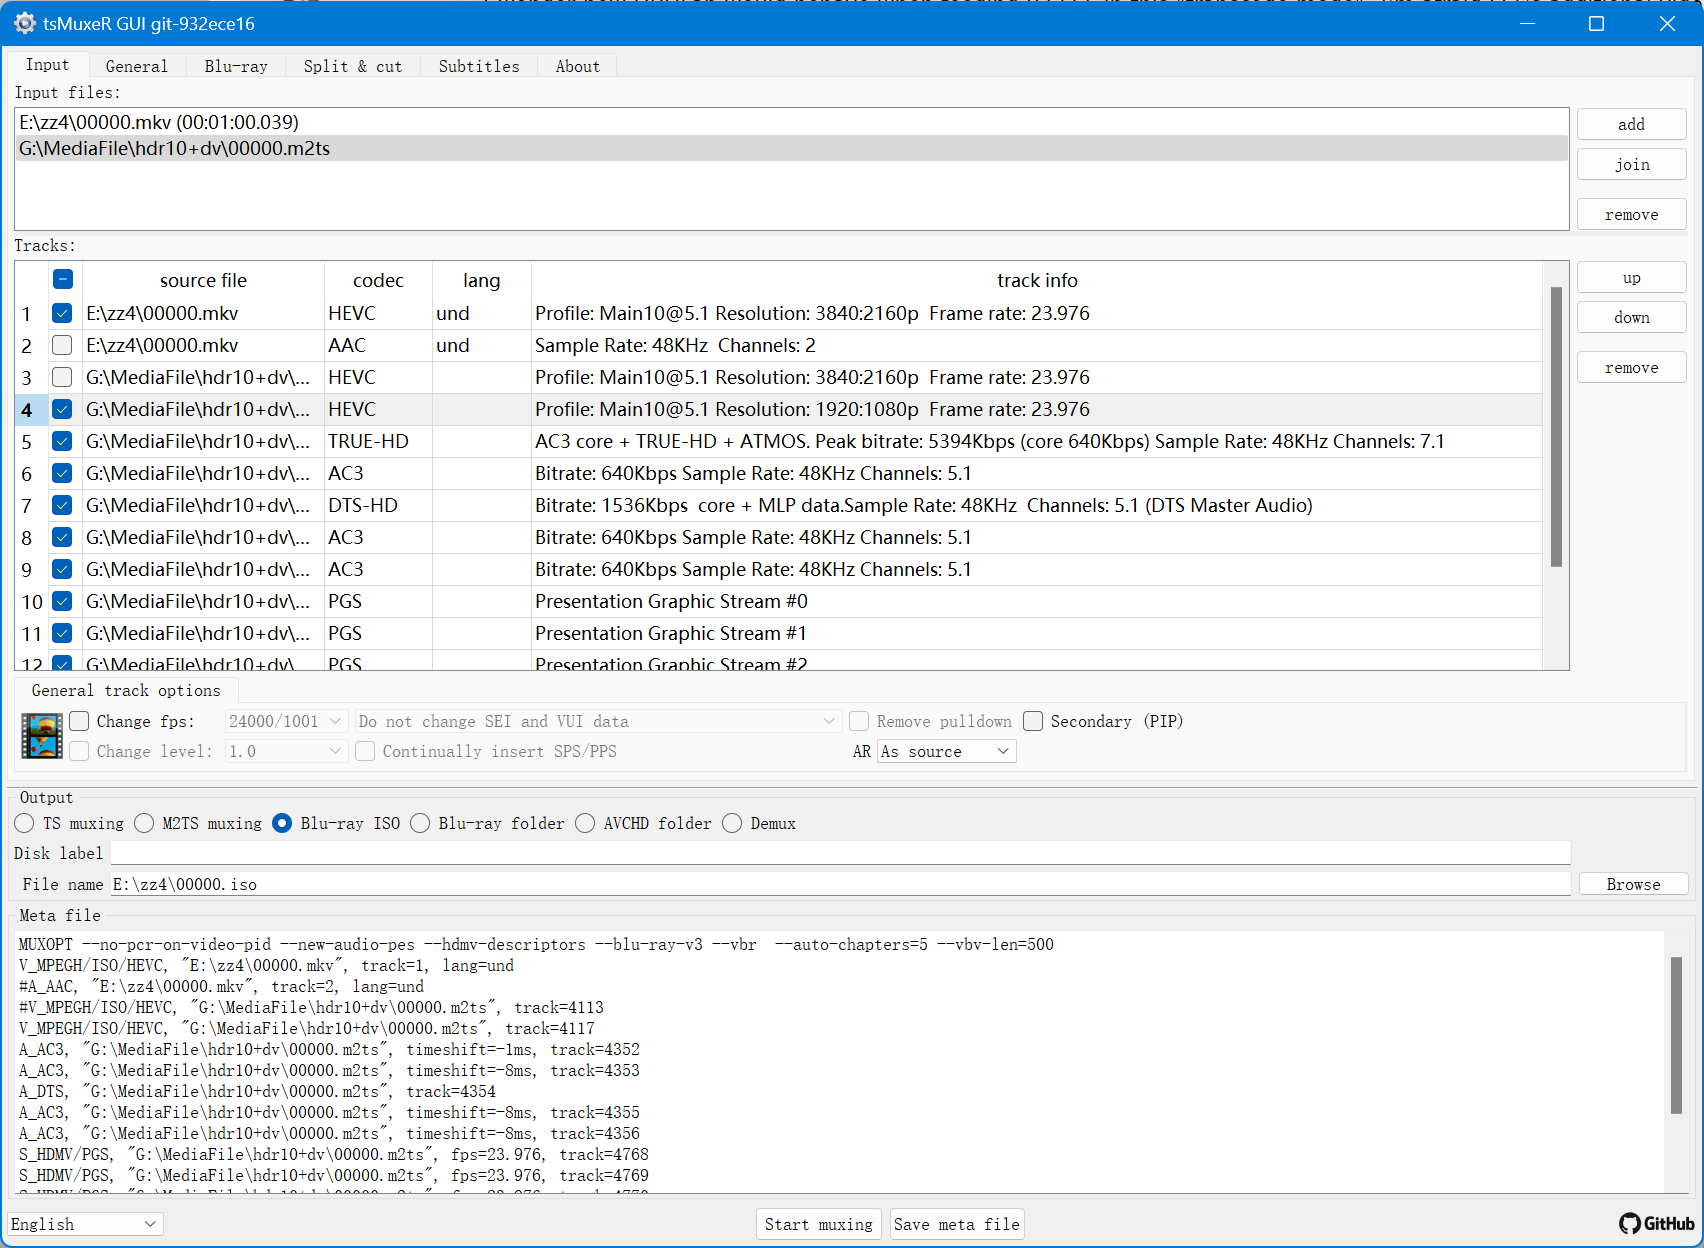Image resolution: width=1704 pixels, height=1248 pixels.
Task: Select track 6 AC3 row codec cell
Action: [x=378, y=473]
